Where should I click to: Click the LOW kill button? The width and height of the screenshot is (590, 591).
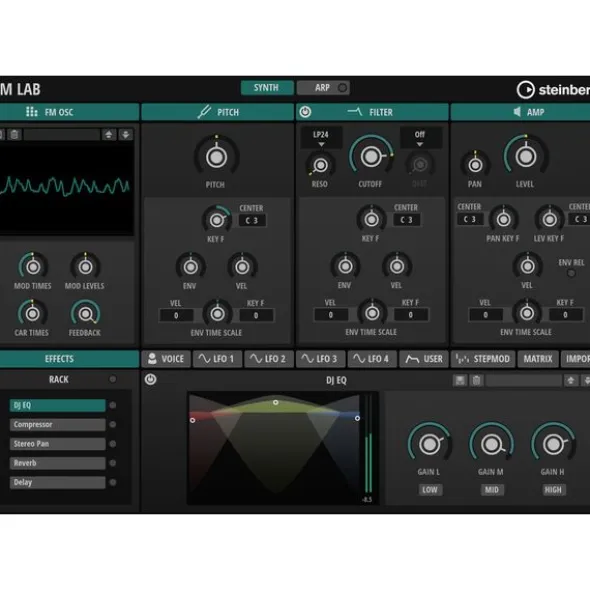[430, 490]
